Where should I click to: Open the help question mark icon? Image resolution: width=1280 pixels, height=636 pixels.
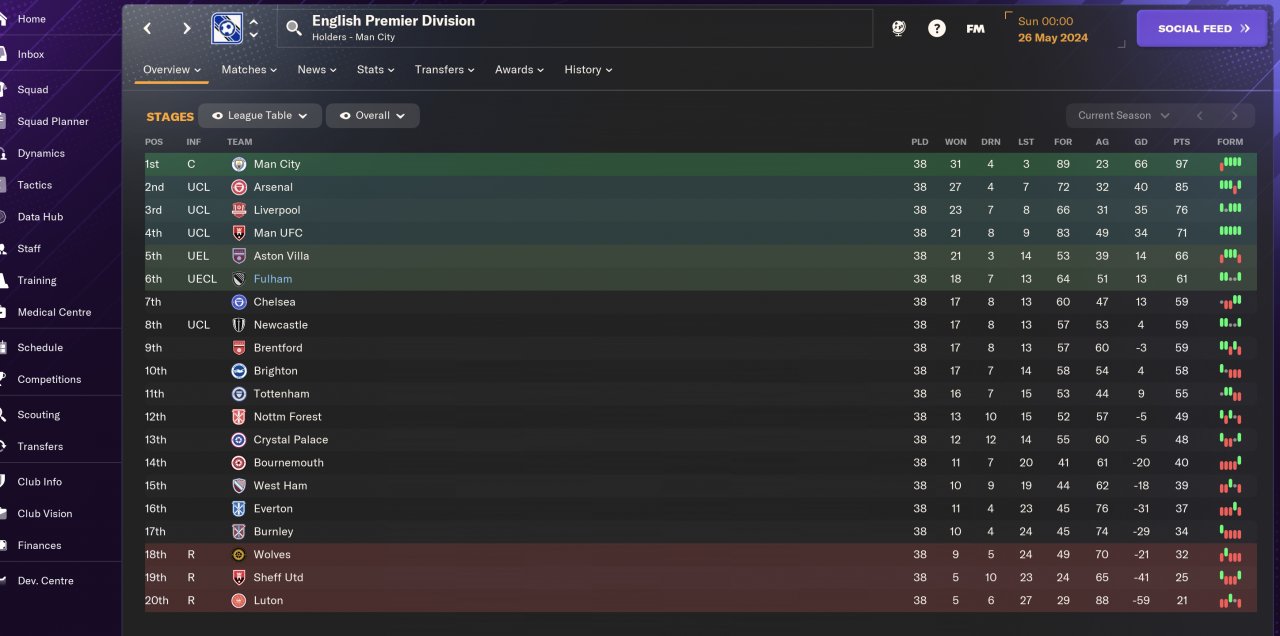coord(936,28)
